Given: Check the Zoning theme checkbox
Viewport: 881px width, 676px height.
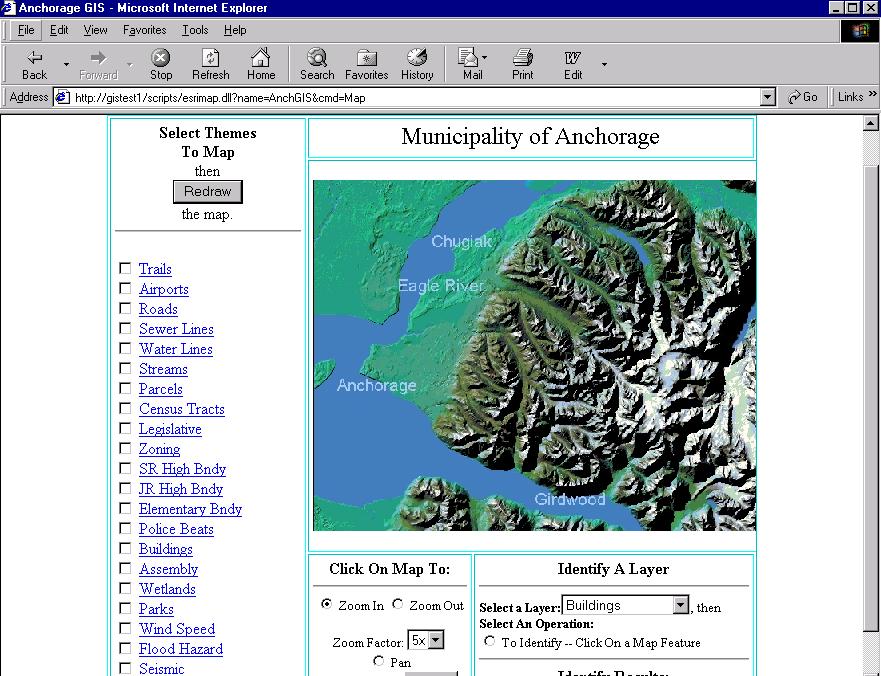Looking at the screenshot, I should [x=125, y=448].
